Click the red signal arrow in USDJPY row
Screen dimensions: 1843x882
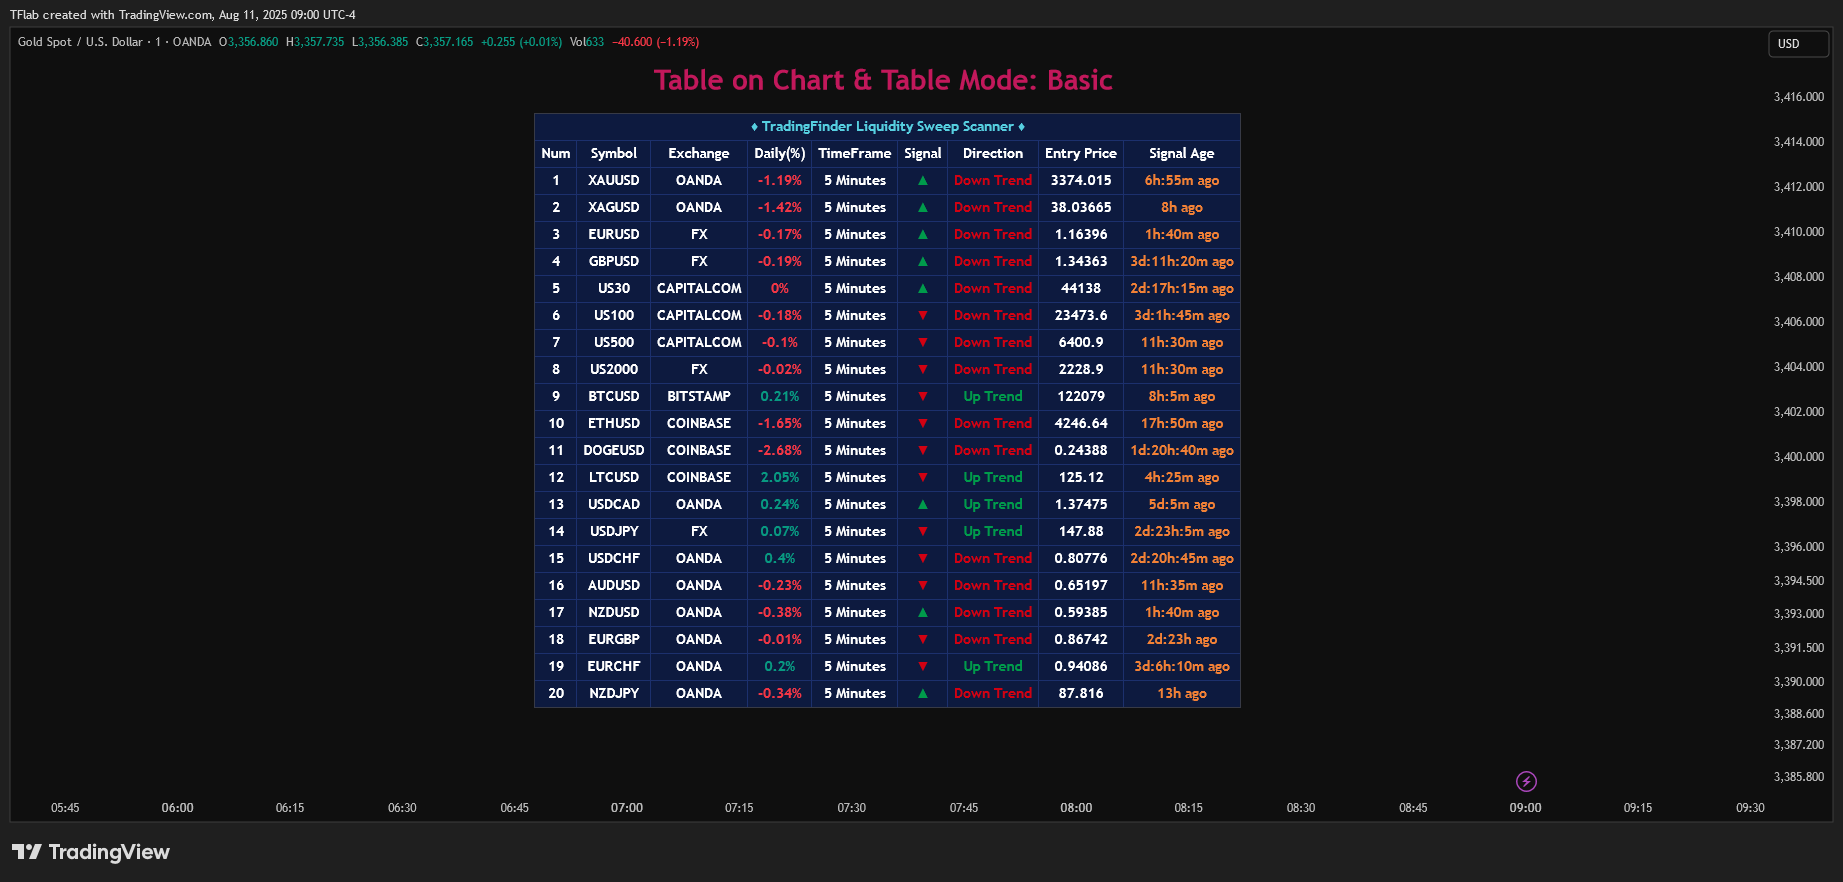923,532
